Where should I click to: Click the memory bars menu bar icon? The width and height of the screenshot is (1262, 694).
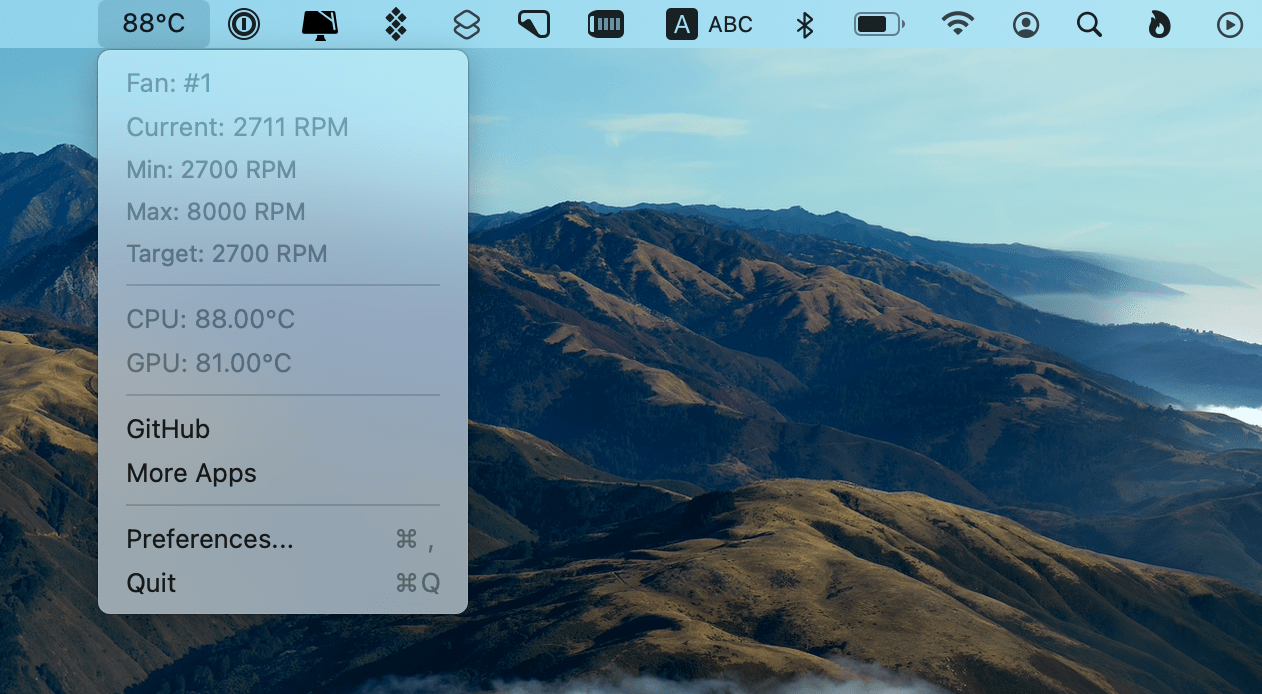[x=605, y=24]
